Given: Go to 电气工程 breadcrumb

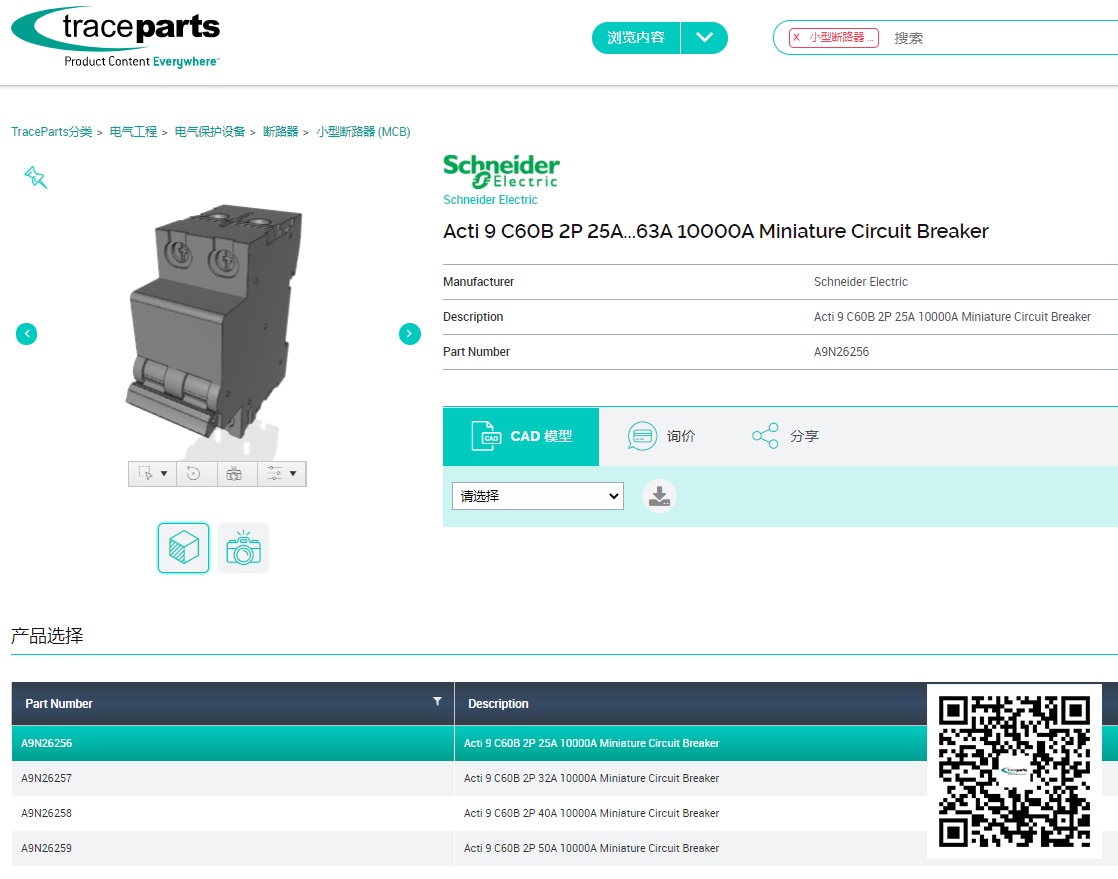Looking at the screenshot, I should 133,132.
